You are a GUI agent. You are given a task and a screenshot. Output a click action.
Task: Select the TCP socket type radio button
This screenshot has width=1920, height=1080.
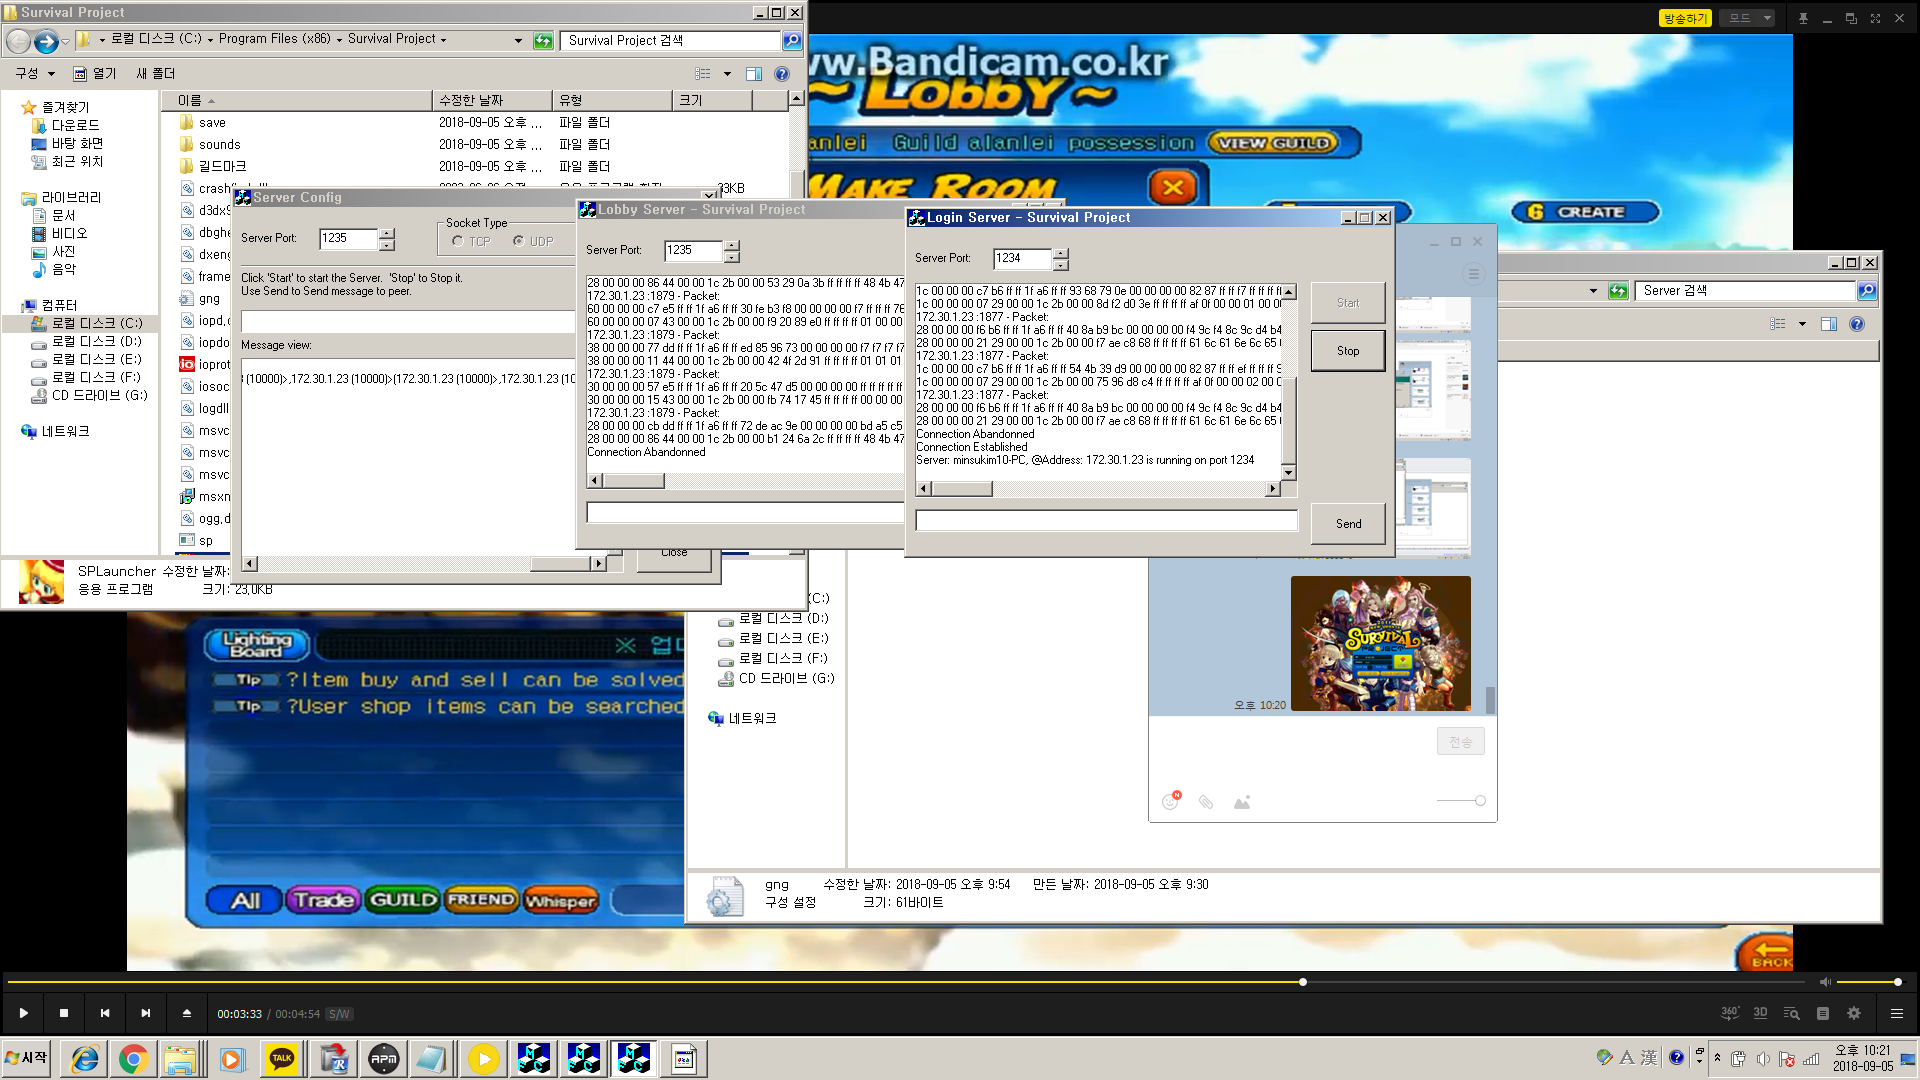457,241
